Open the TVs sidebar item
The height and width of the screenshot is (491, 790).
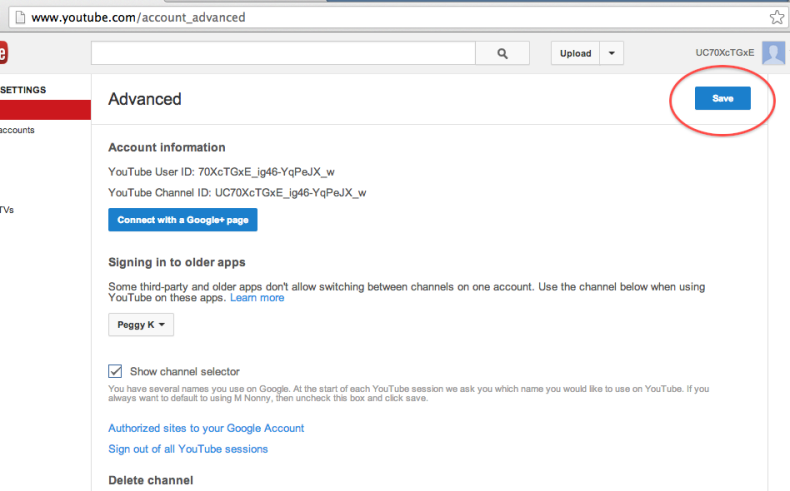[x=7, y=210]
